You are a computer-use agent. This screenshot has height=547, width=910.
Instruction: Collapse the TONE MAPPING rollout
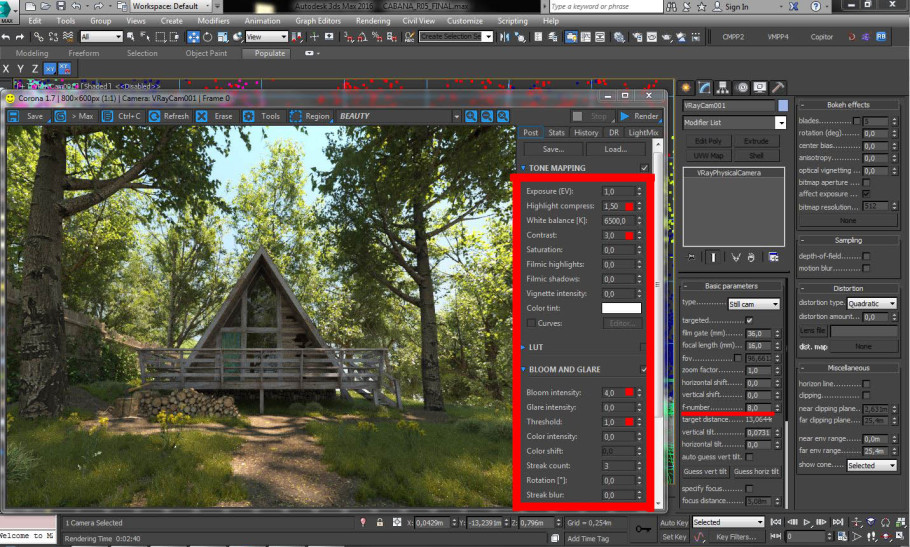(523, 168)
